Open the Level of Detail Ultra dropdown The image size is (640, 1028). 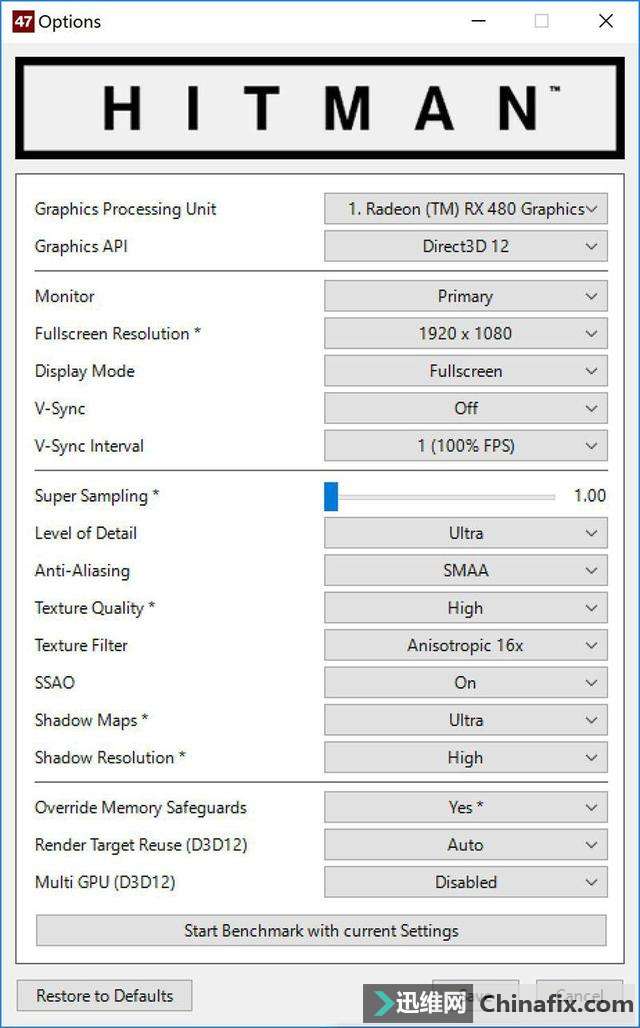pos(466,533)
